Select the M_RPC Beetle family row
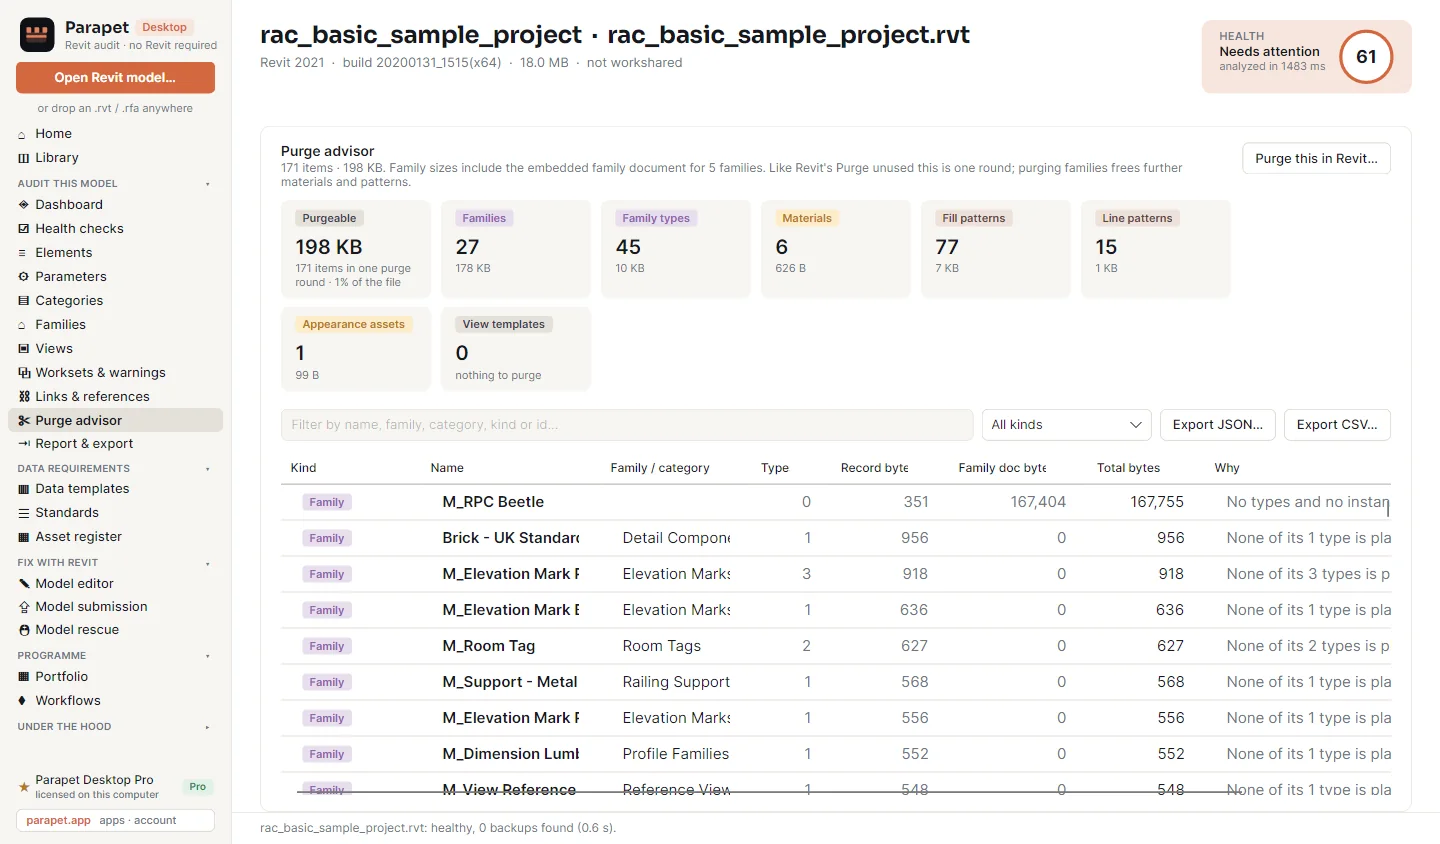Screen dimensions: 1440x844 tap(836, 502)
